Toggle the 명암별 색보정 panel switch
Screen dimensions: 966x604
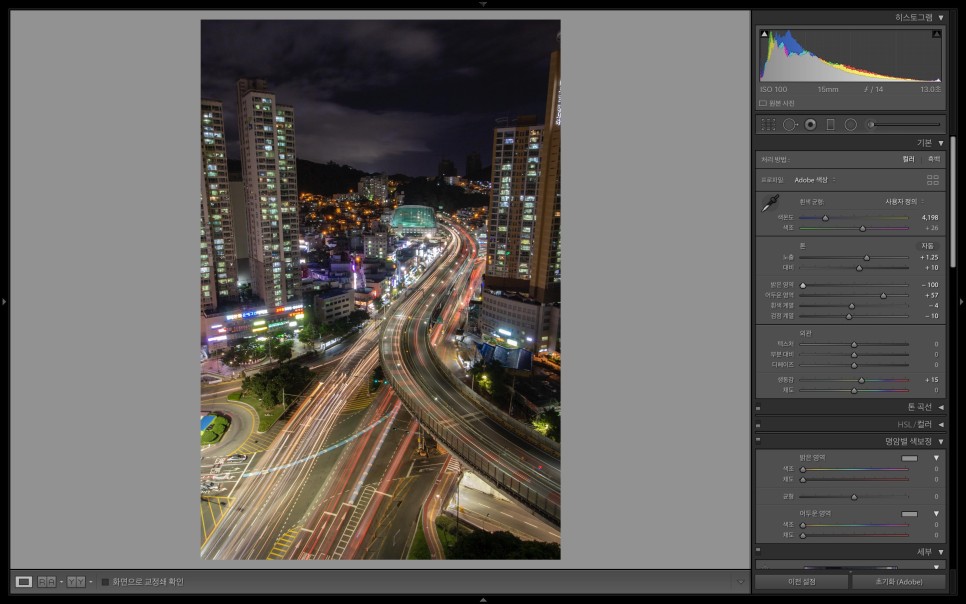click(758, 441)
